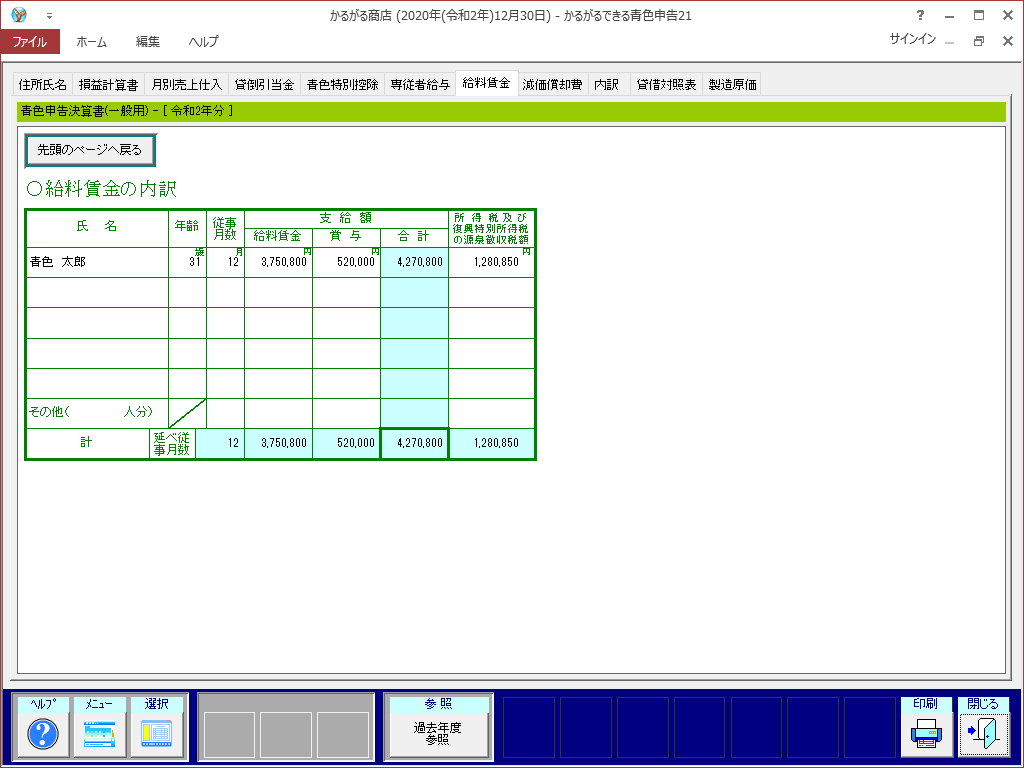Viewport: 1024px width, 768px height.
Task: Minimize the ribbon next to サインイン
Action: click(x=950, y=42)
